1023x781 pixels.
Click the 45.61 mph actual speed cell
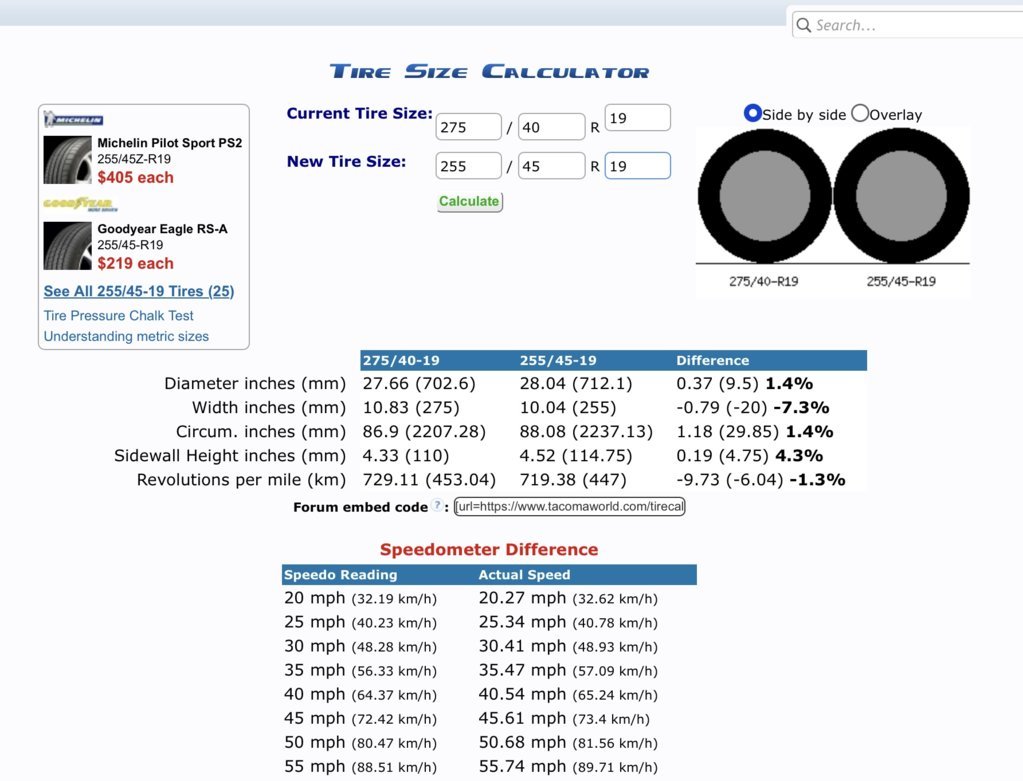pos(564,719)
